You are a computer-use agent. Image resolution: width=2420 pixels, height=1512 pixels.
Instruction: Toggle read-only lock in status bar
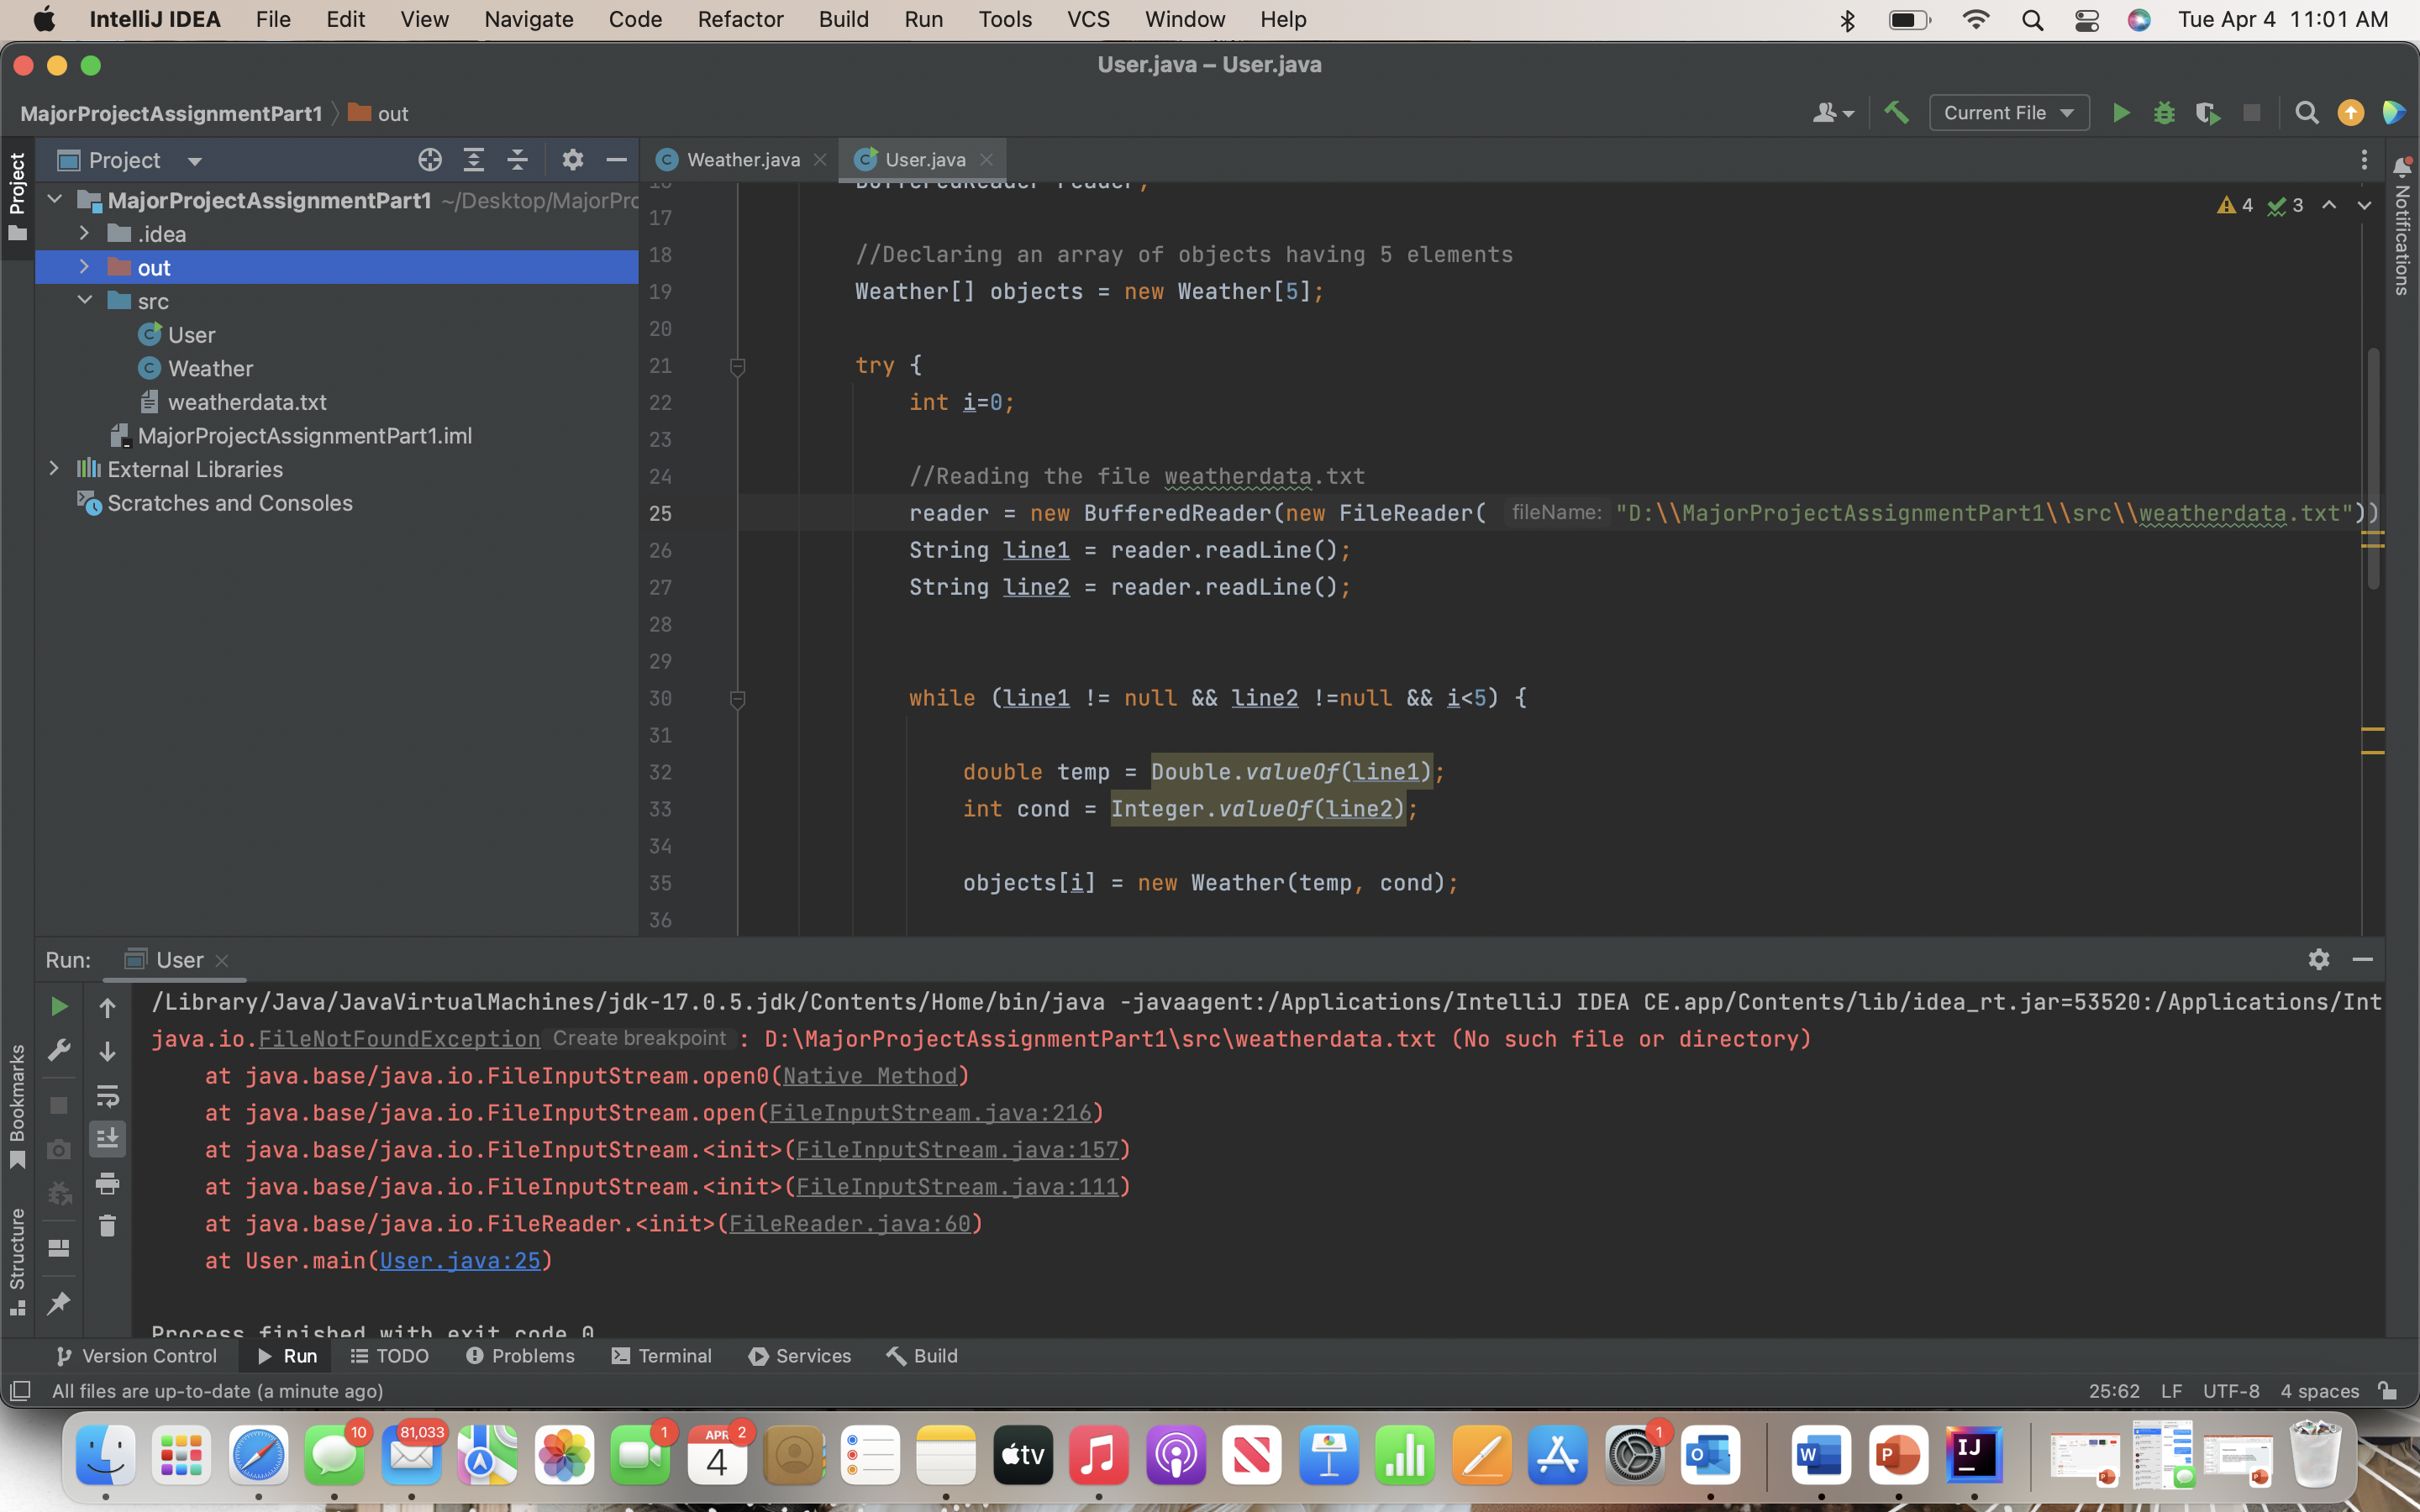pos(2388,1390)
